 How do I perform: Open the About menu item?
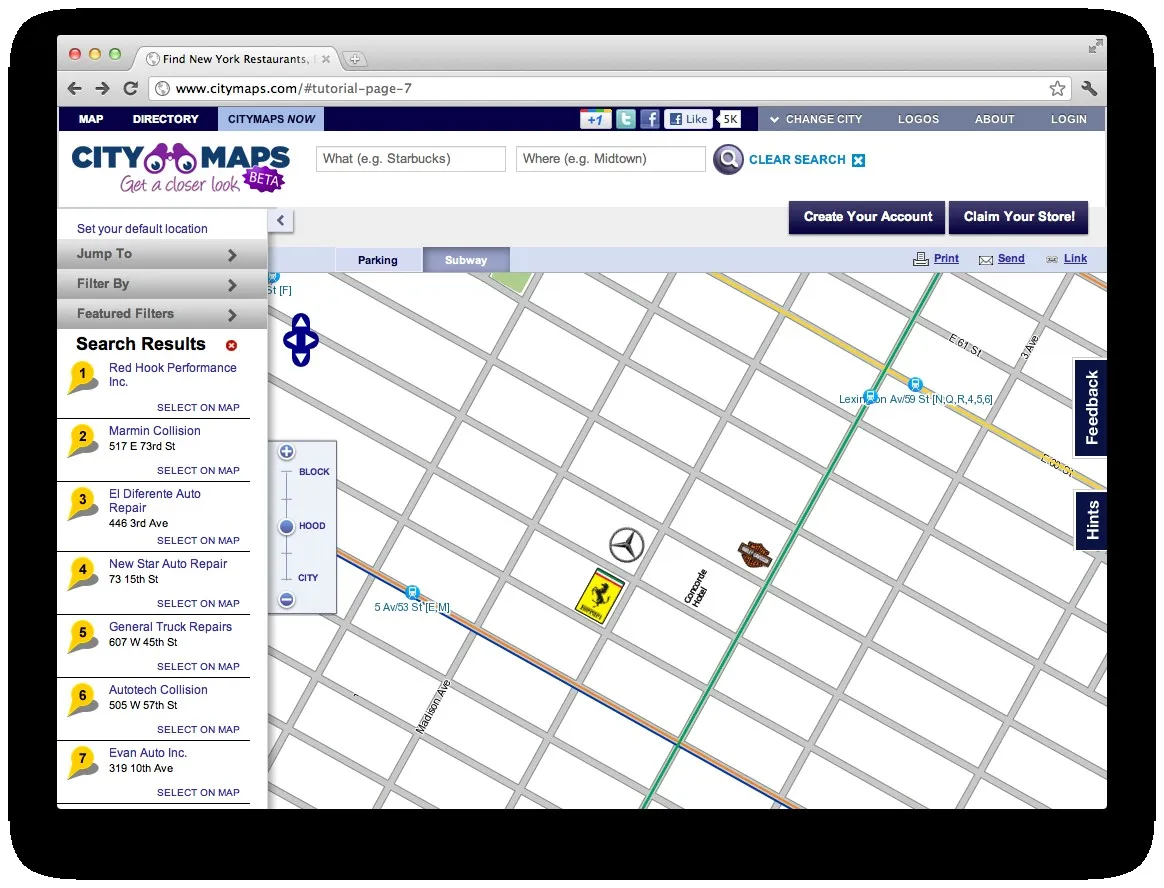[x=995, y=119]
